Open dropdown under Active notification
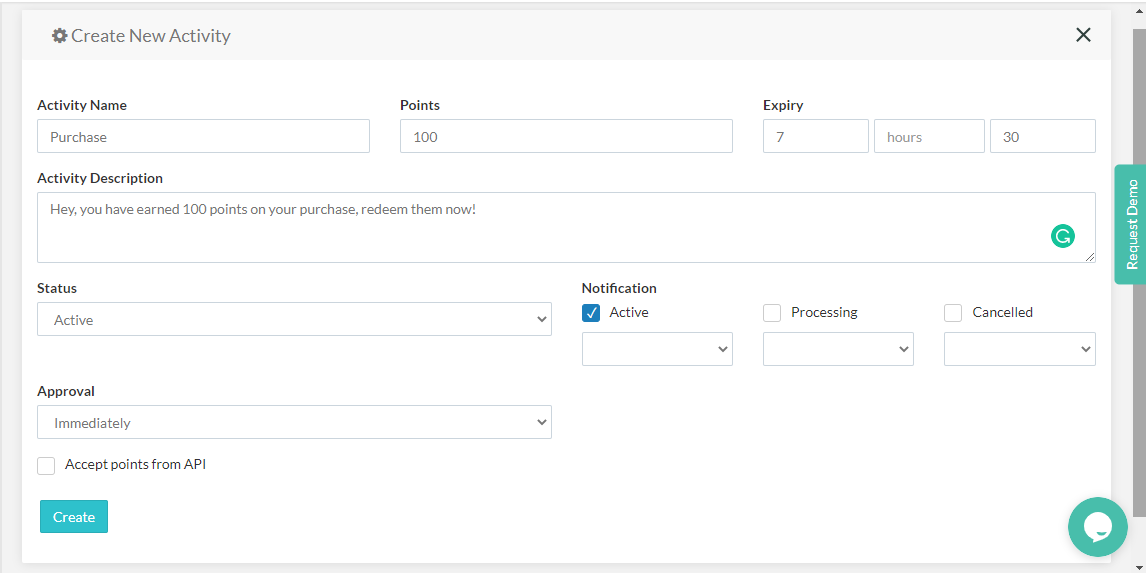Viewport: 1146px width, 573px height. pyautogui.click(x=657, y=349)
